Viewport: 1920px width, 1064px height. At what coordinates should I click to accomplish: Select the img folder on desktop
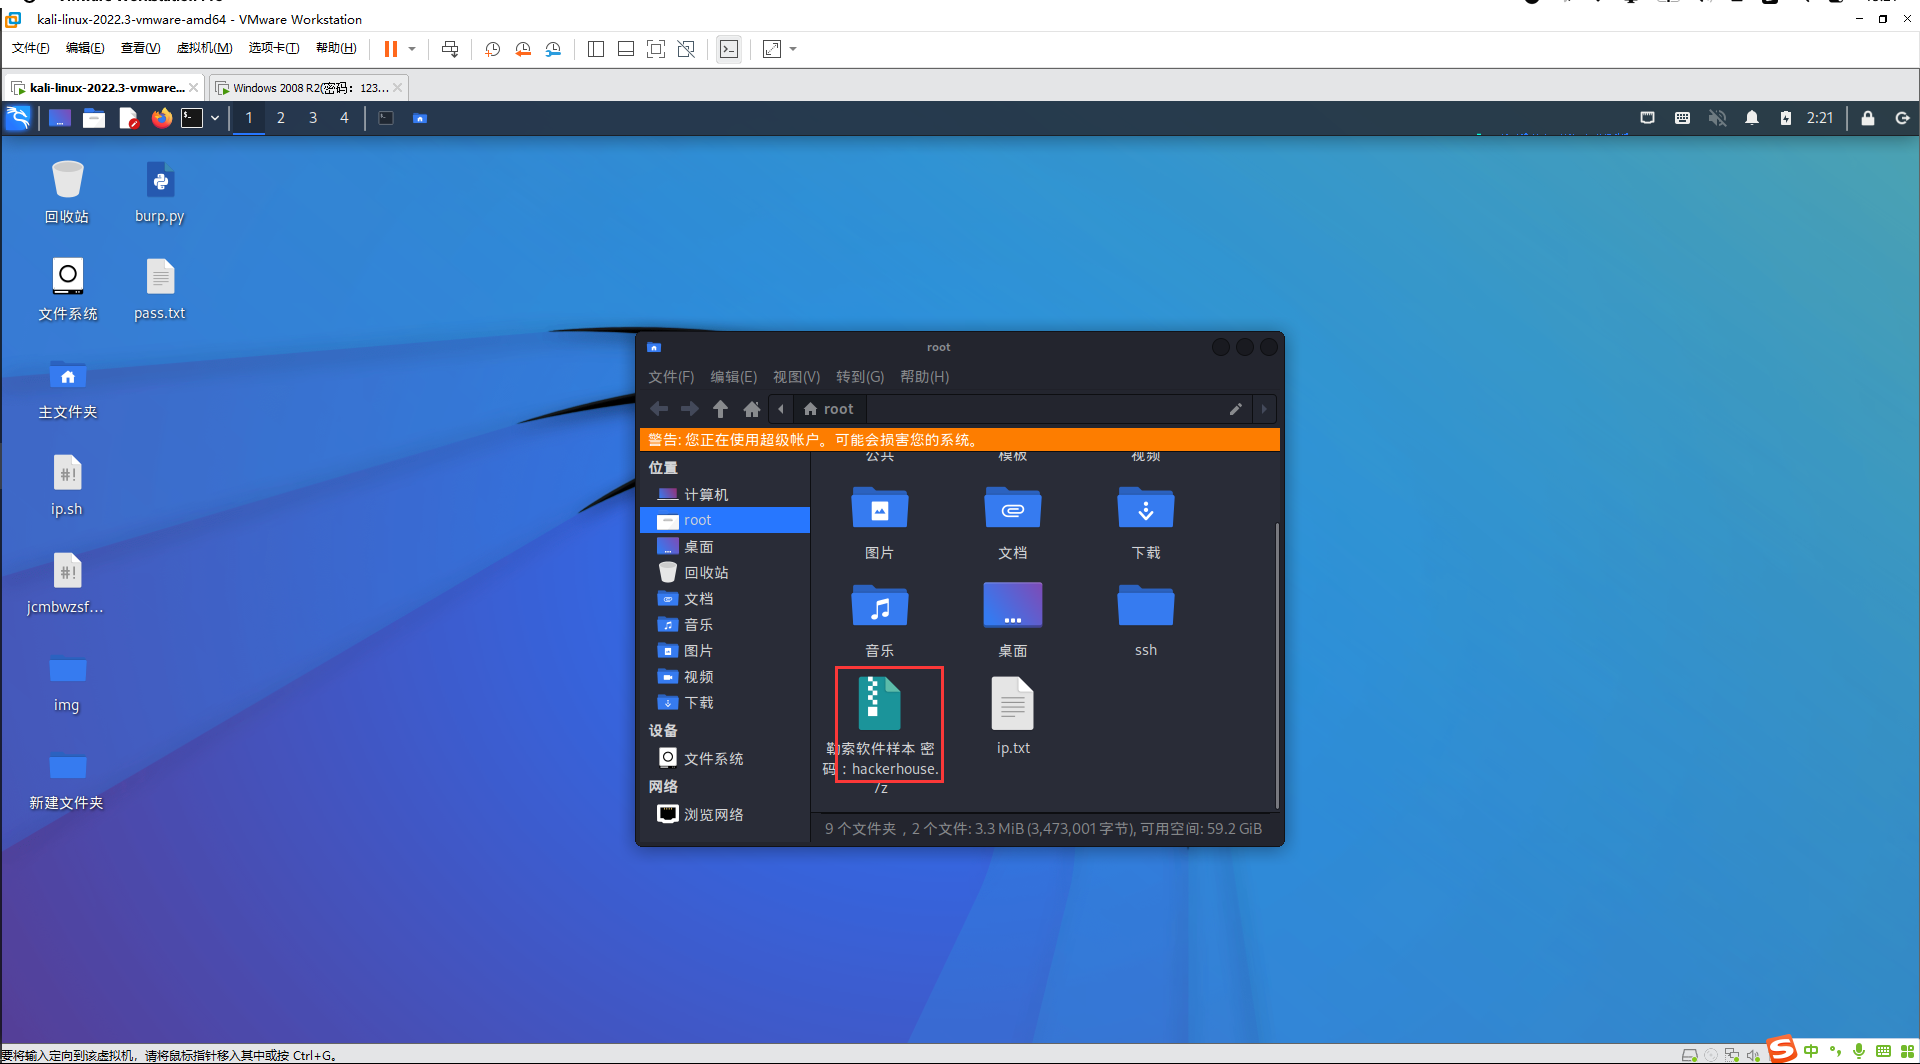pyautogui.click(x=67, y=682)
